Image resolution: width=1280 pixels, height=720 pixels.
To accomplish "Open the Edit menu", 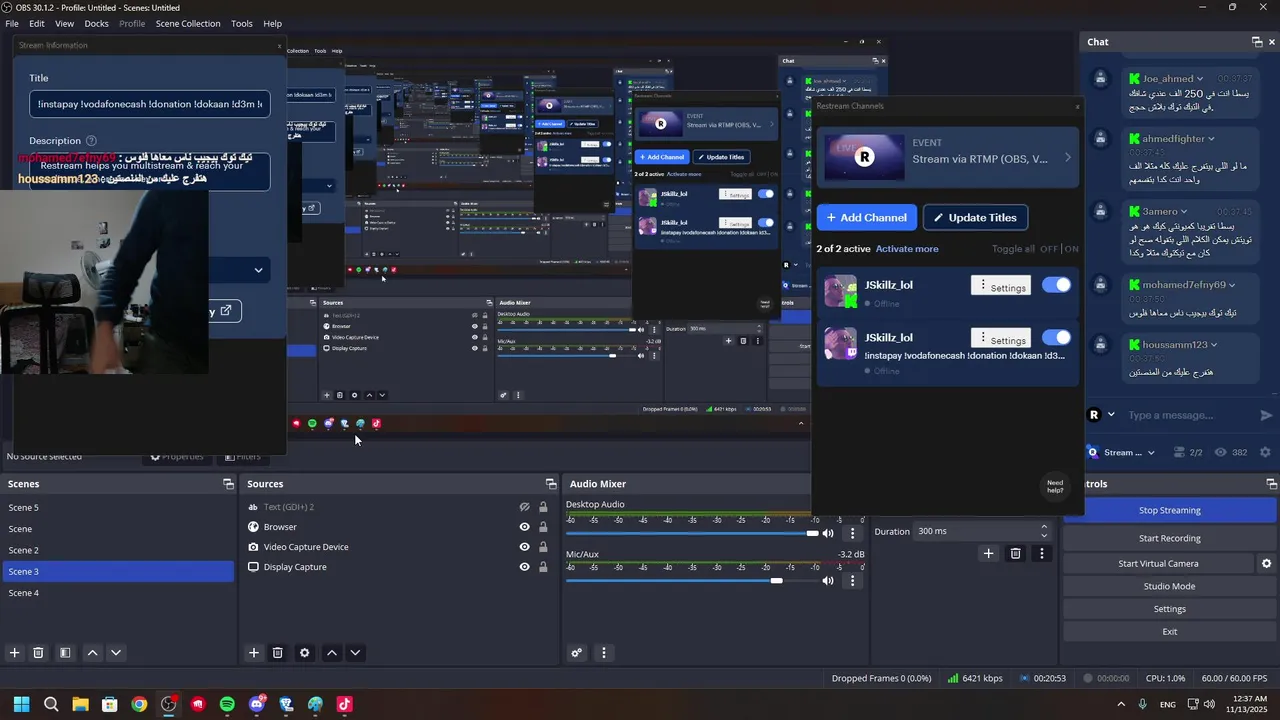I will coord(36,23).
